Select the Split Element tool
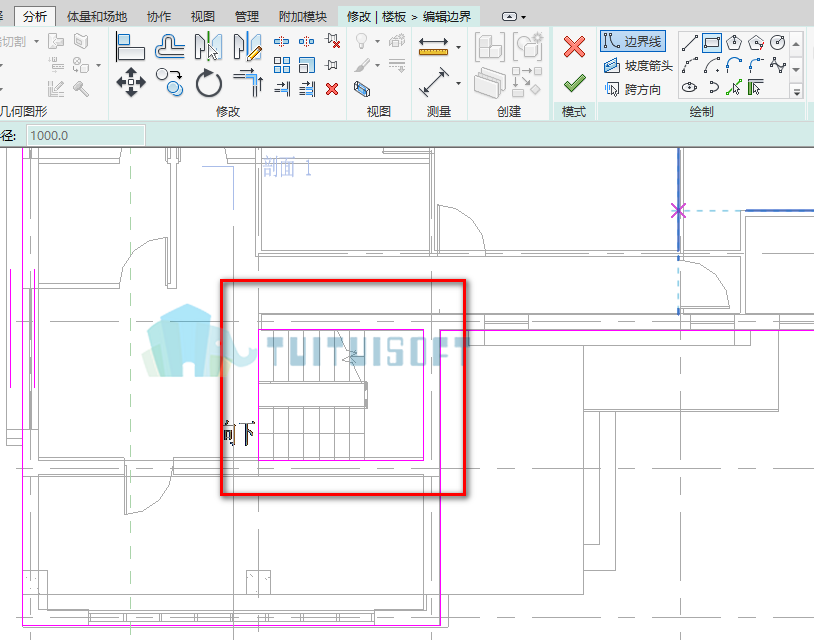Viewport: 814px width, 640px height. click(281, 41)
